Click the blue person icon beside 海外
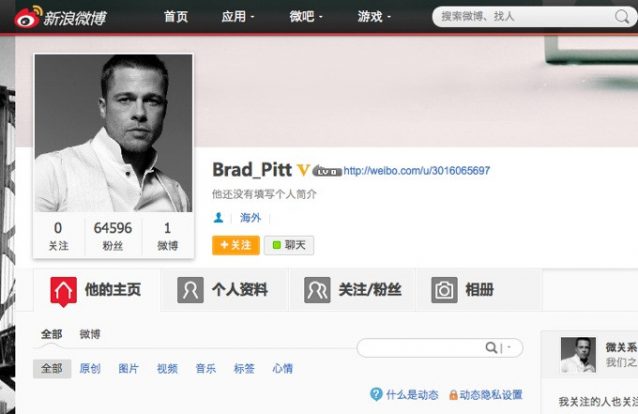Image resolution: width=638 pixels, height=414 pixels. pyautogui.click(x=218, y=218)
